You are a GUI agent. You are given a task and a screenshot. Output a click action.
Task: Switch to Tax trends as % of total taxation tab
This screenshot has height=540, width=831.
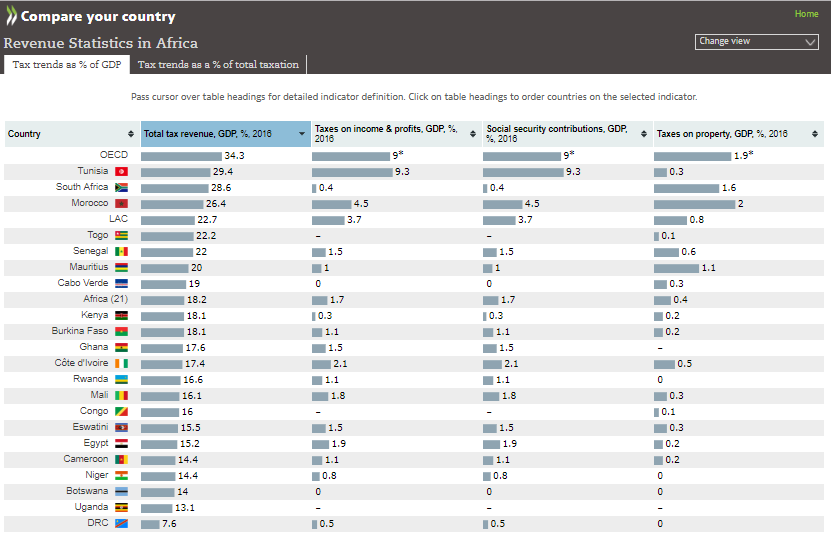[218, 65]
